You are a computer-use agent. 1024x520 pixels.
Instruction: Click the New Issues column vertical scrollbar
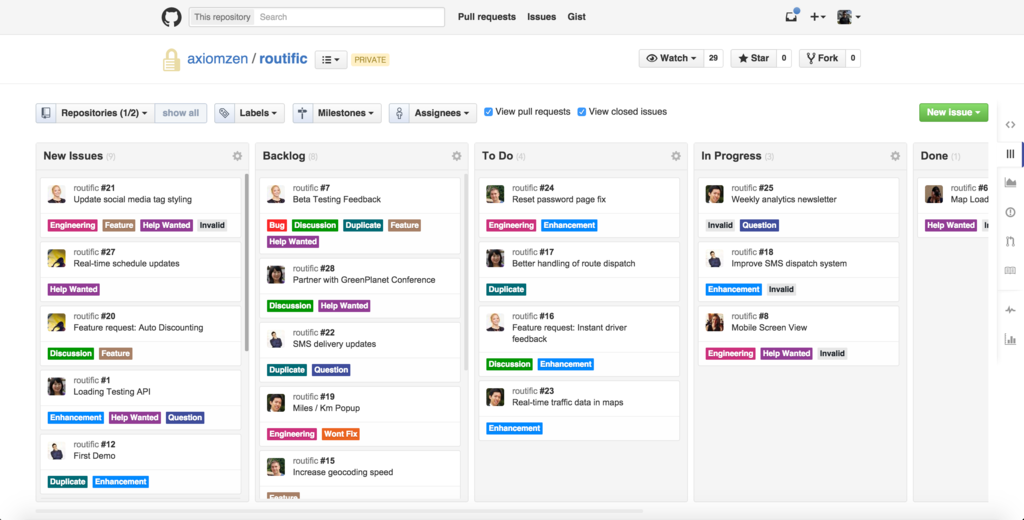click(x=247, y=262)
